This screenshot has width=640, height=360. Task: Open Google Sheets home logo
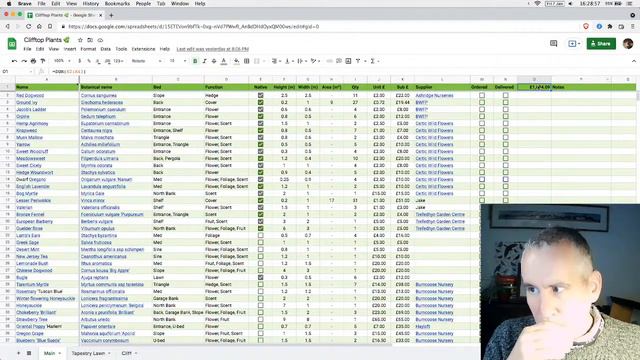tap(12, 43)
